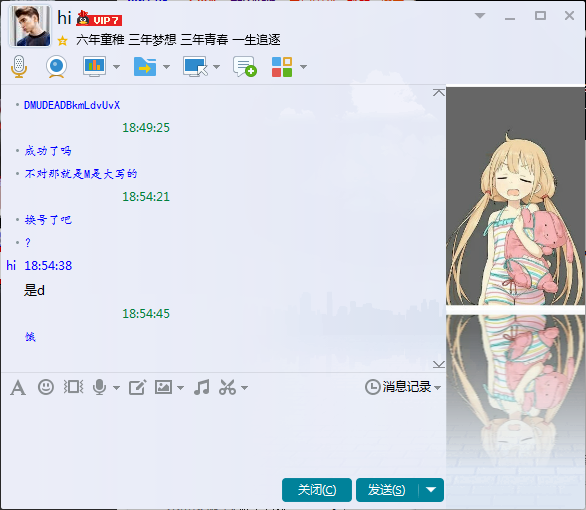Click the timestamp 18:49:25

tap(146, 128)
